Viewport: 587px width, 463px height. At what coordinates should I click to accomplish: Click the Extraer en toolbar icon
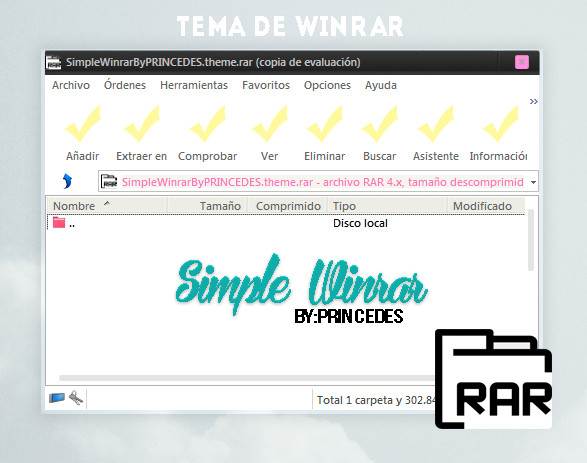point(142,124)
